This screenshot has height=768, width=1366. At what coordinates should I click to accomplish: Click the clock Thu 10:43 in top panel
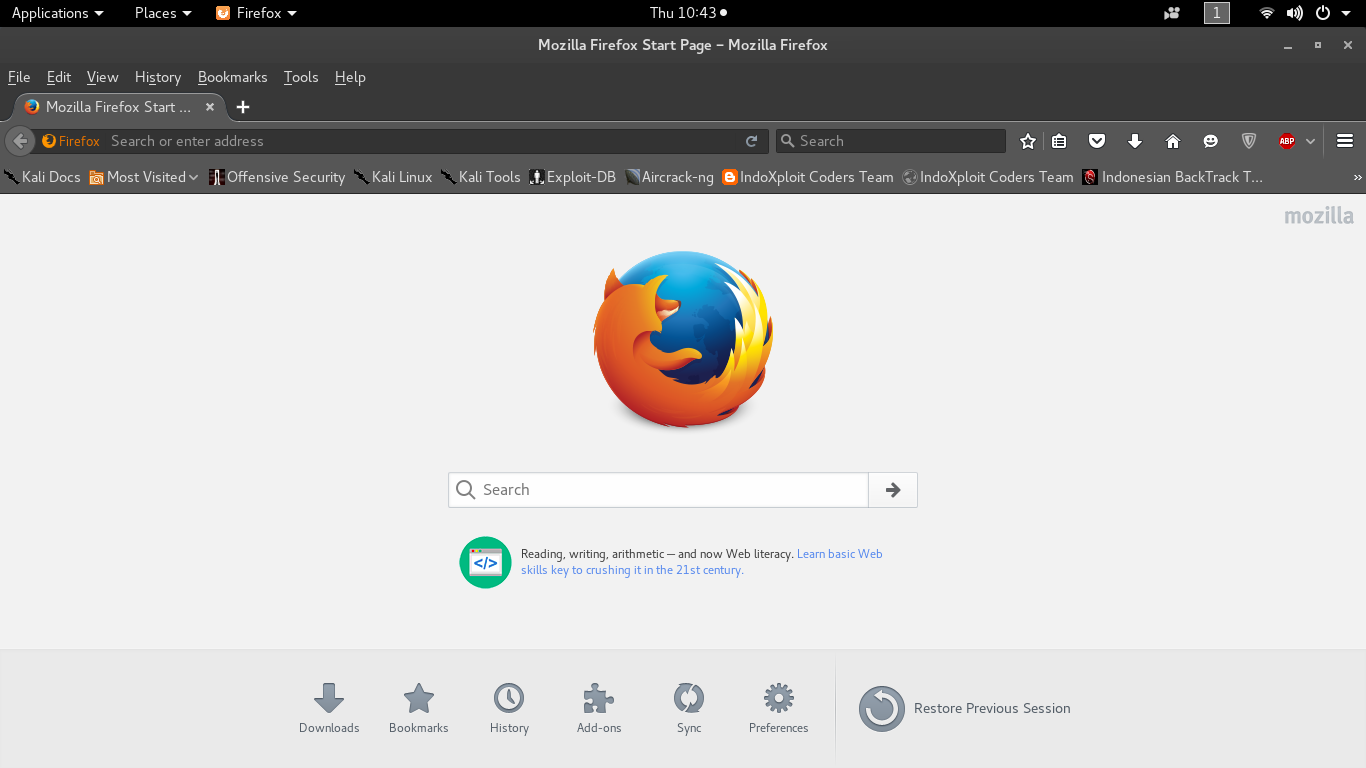(688, 13)
